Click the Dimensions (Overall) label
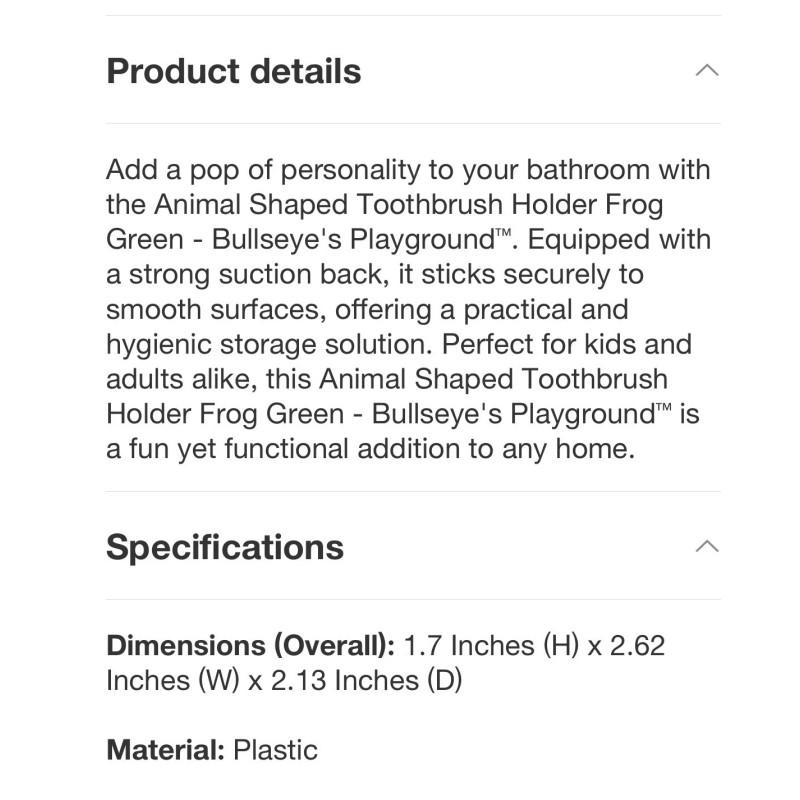Image resolution: width=800 pixels, height=800 pixels. pos(249,645)
